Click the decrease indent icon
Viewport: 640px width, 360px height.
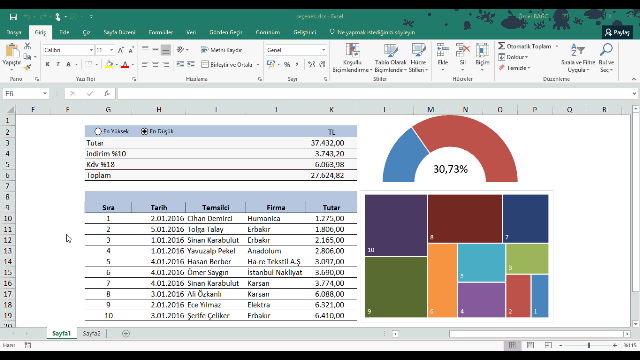(x=180, y=64)
